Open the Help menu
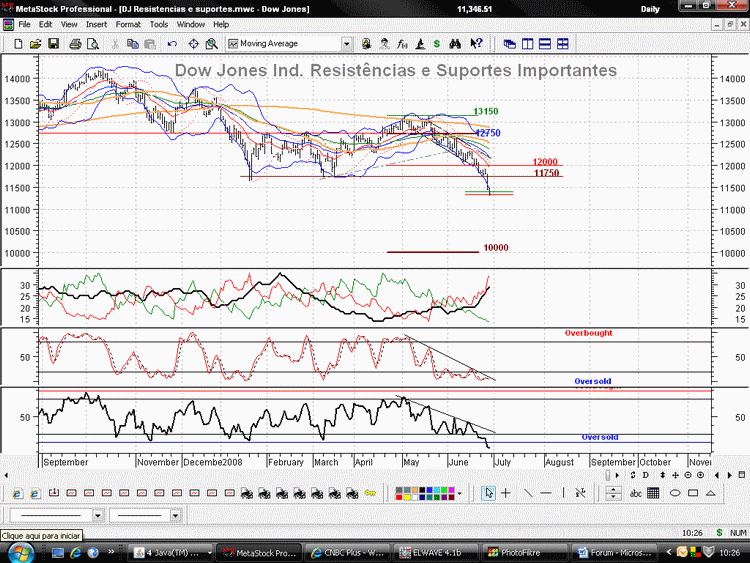Image resolution: width=750 pixels, height=563 pixels. 221,24
